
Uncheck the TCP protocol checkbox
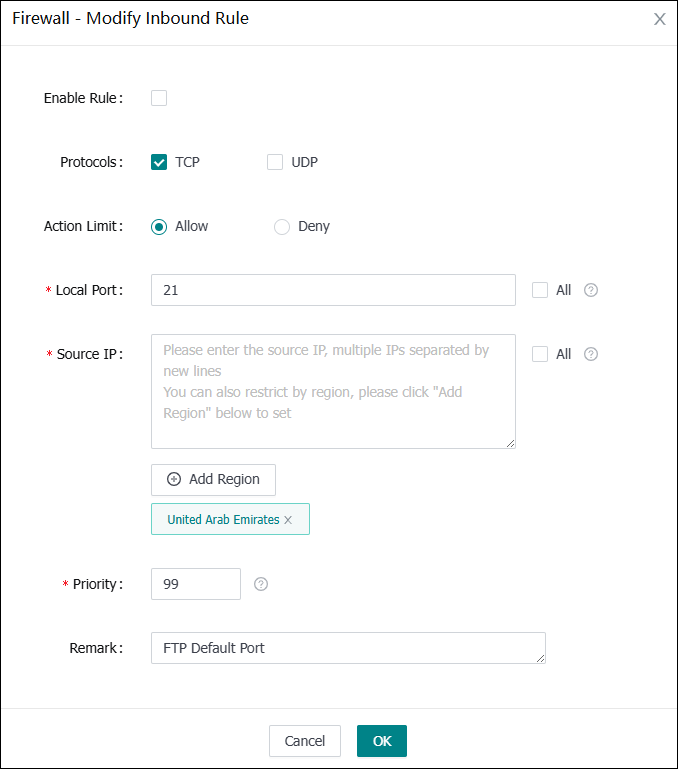tap(159, 162)
